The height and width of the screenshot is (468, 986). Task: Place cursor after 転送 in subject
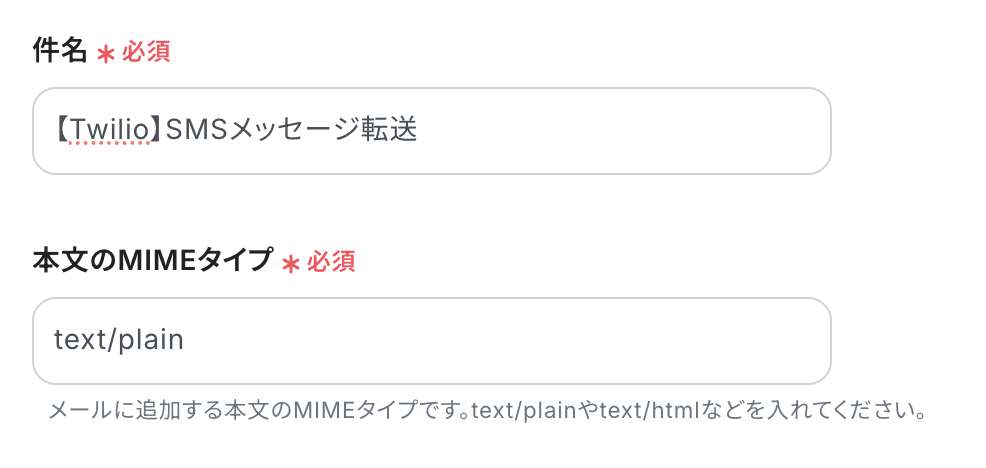pyautogui.click(x=418, y=130)
